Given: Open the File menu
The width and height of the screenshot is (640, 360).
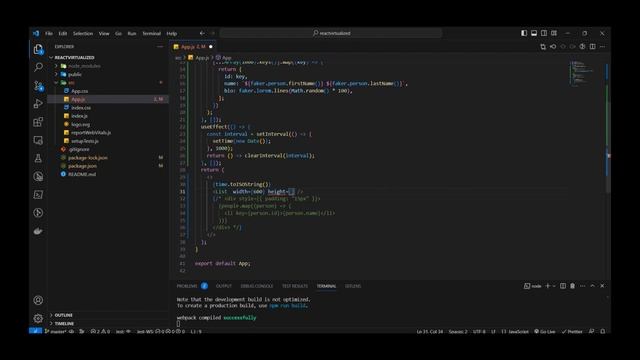Looking at the screenshot, I should 49,33.
